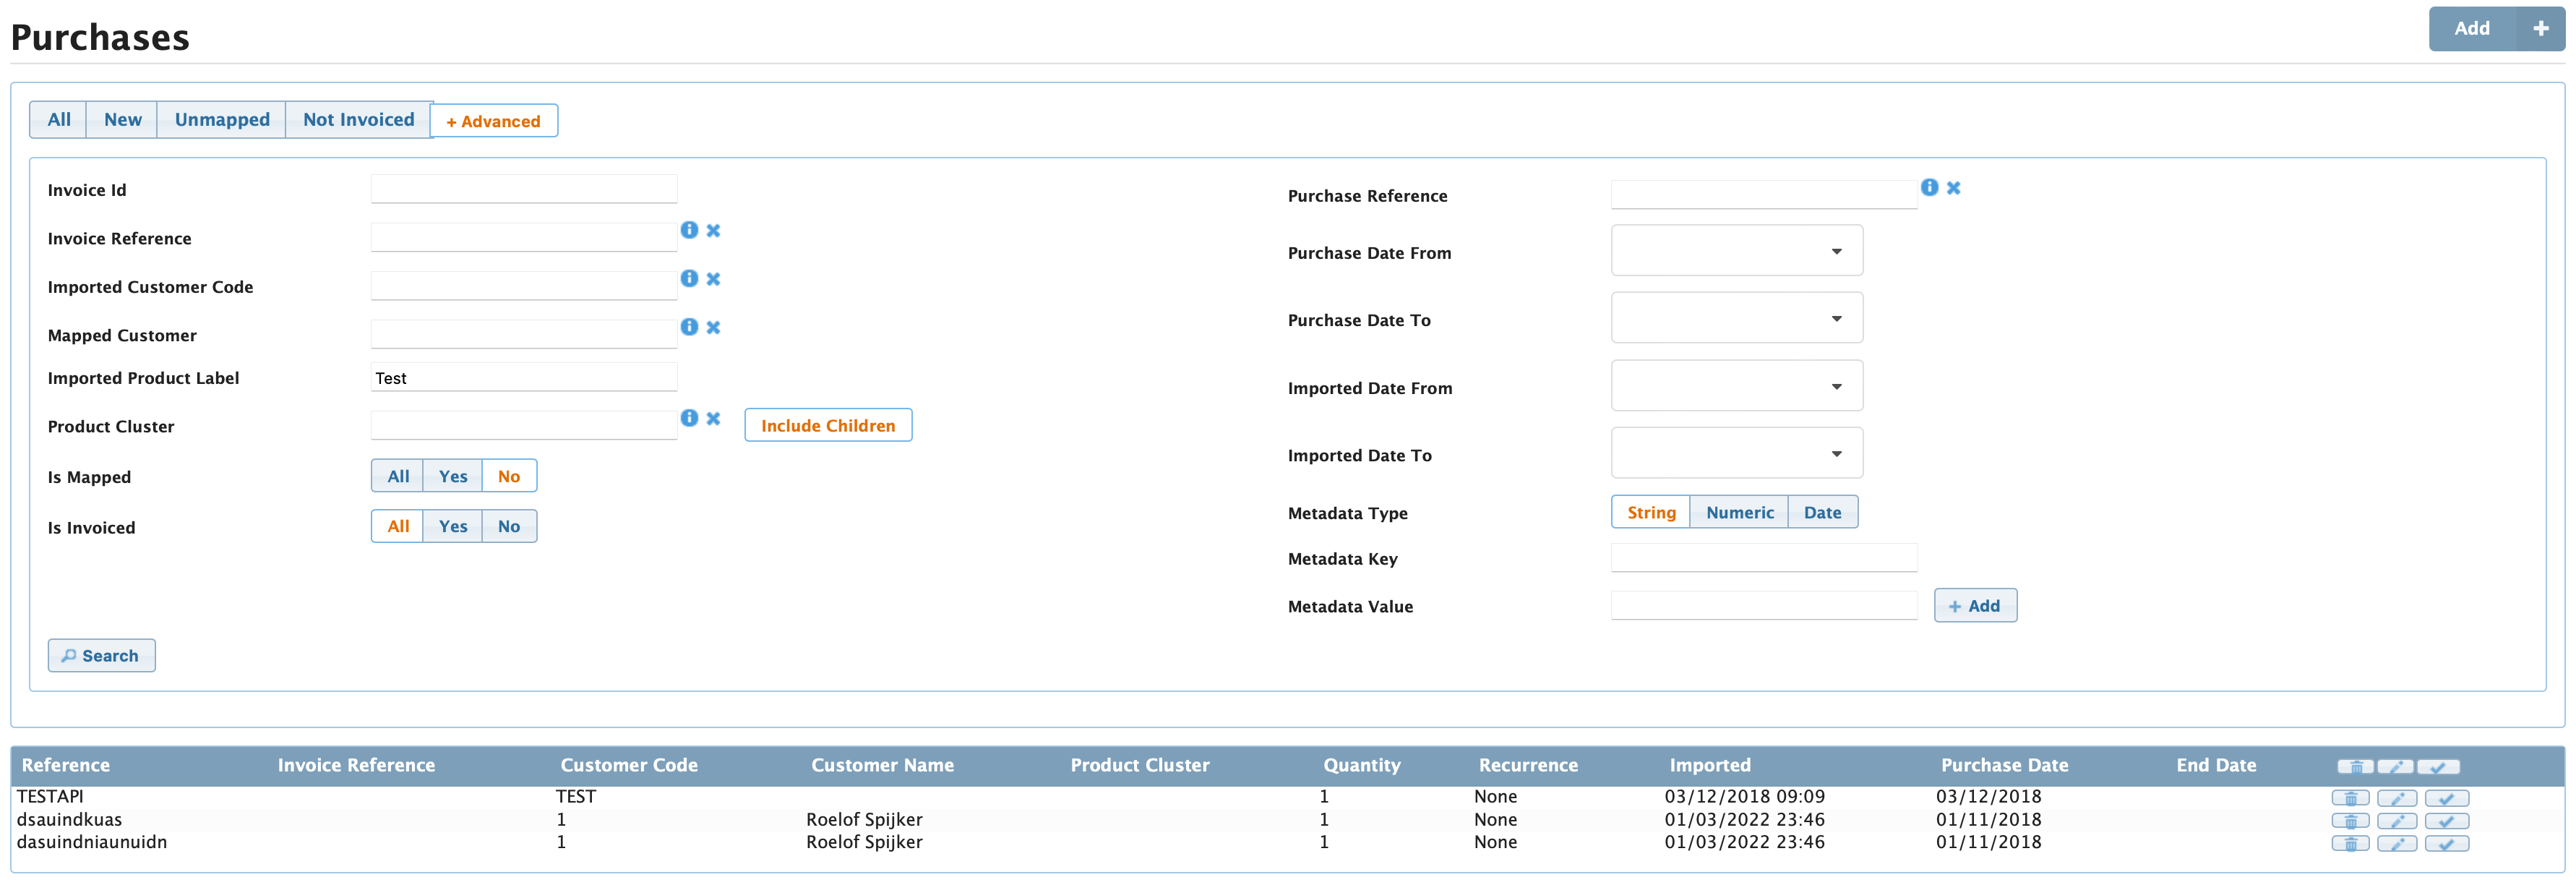Open the Imported Customer Code info popup
2576x885 pixels.
click(689, 278)
